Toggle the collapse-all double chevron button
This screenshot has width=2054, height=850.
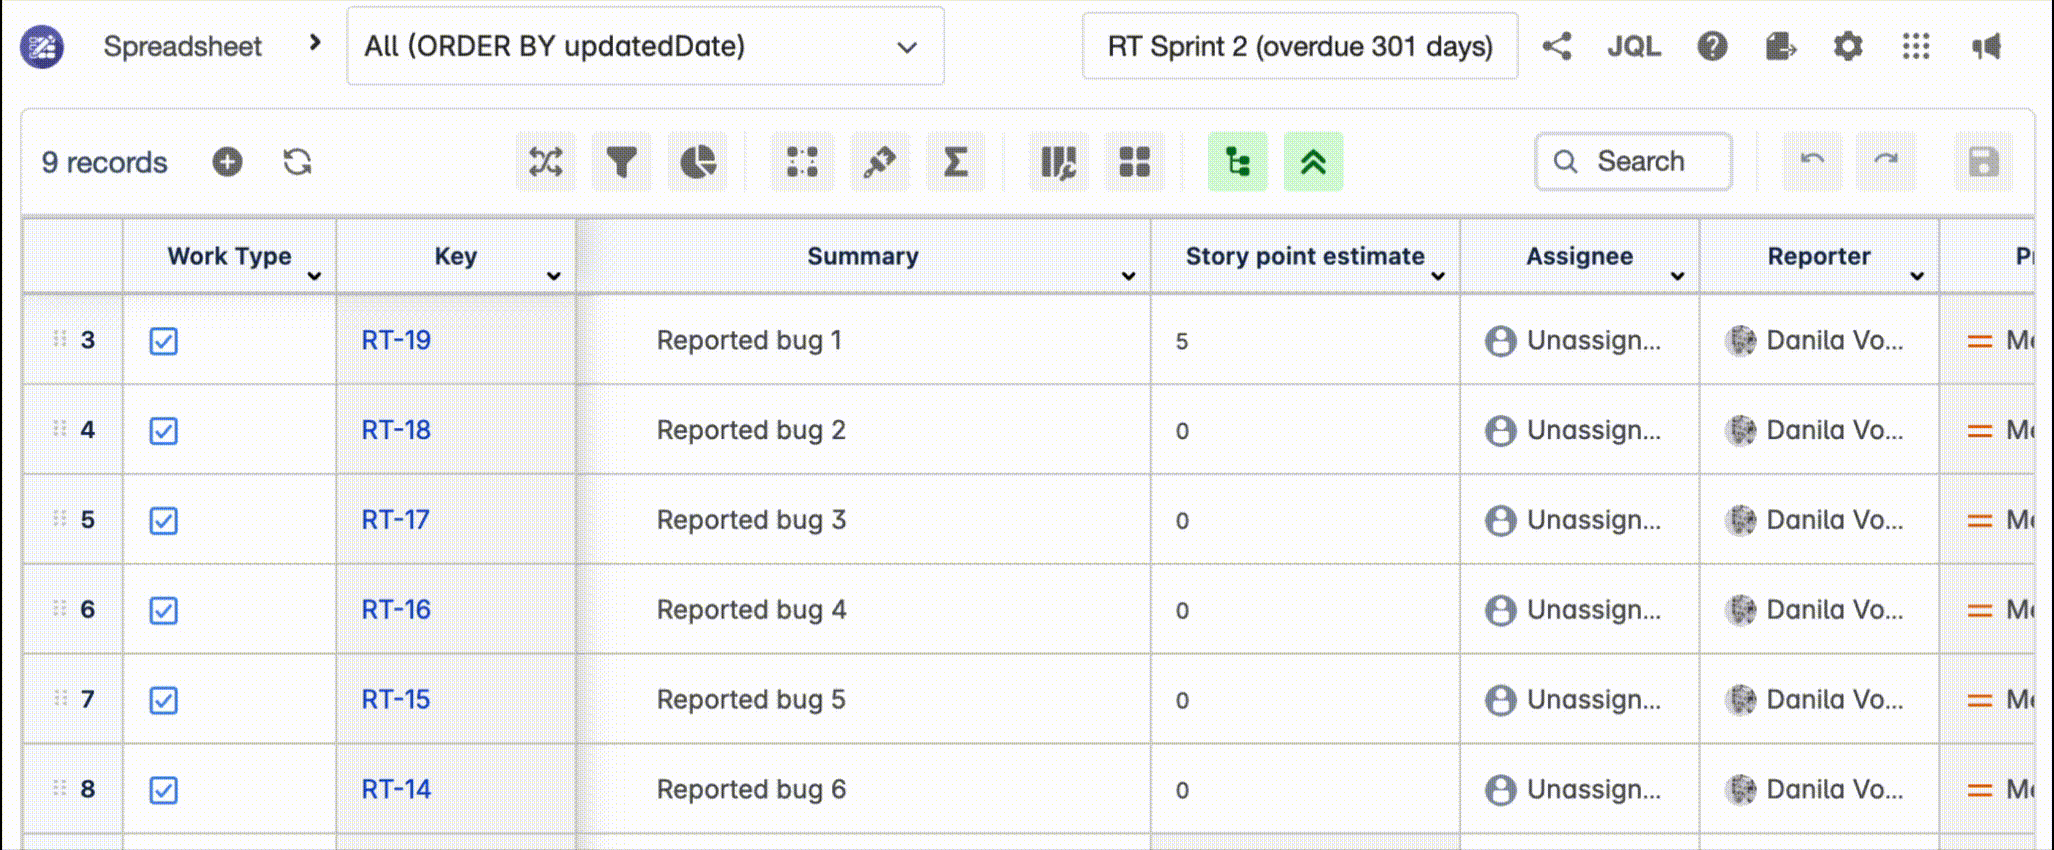tap(1314, 162)
